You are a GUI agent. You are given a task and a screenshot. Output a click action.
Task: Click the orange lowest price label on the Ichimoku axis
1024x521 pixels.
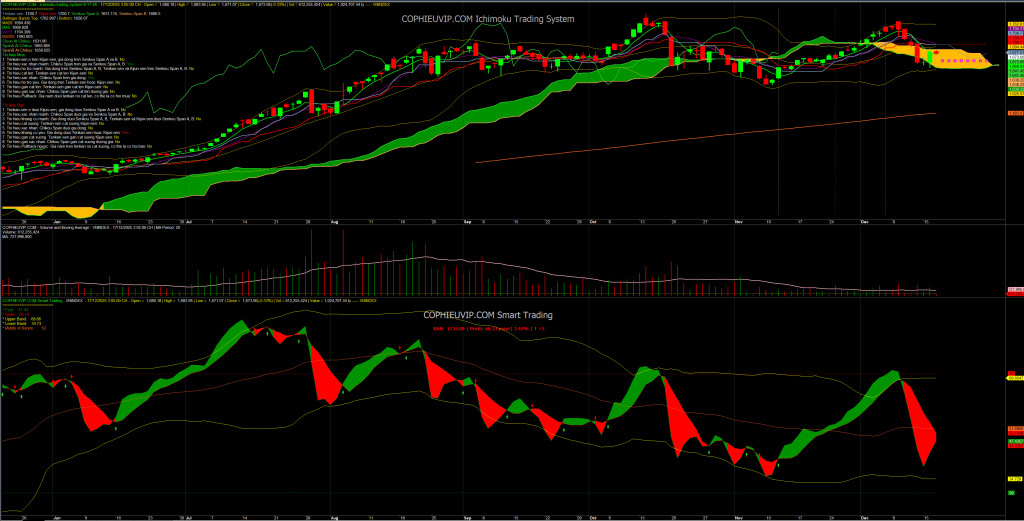click(x=1012, y=113)
